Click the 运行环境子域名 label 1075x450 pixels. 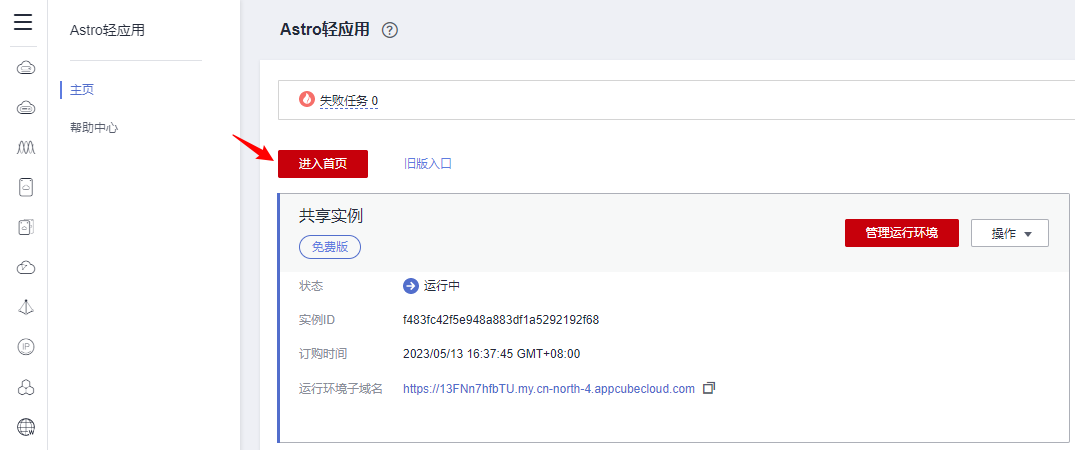click(341, 388)
